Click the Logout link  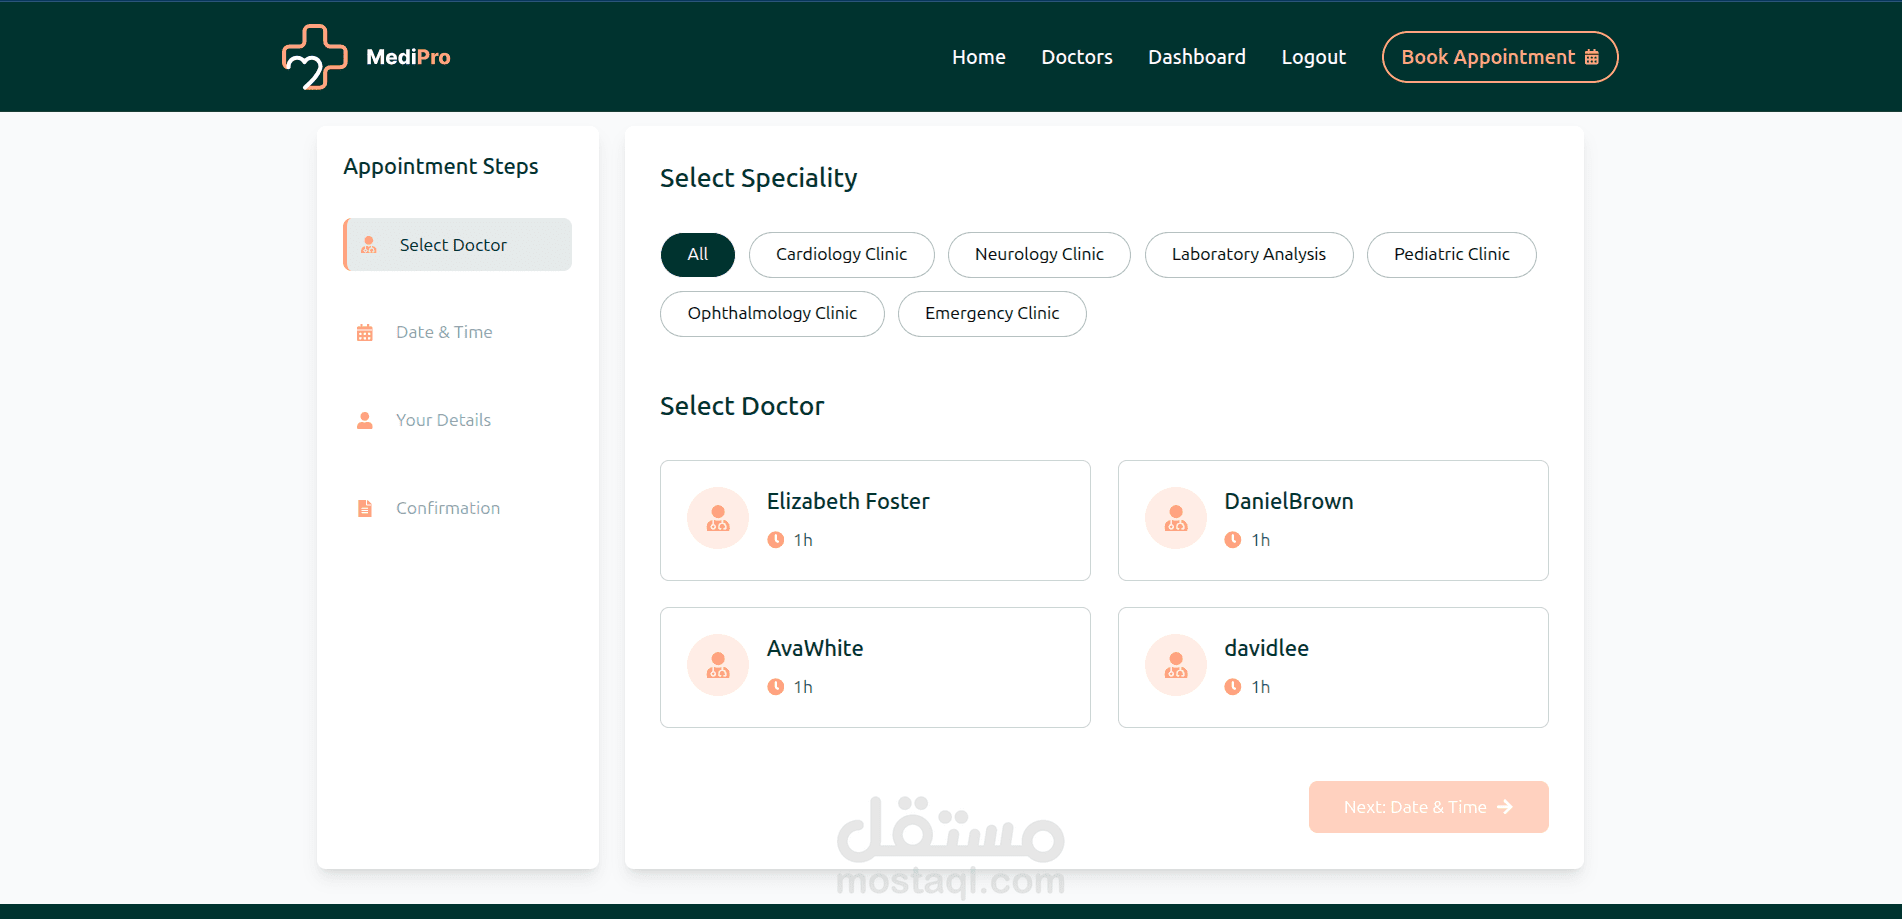(1314, 57)
